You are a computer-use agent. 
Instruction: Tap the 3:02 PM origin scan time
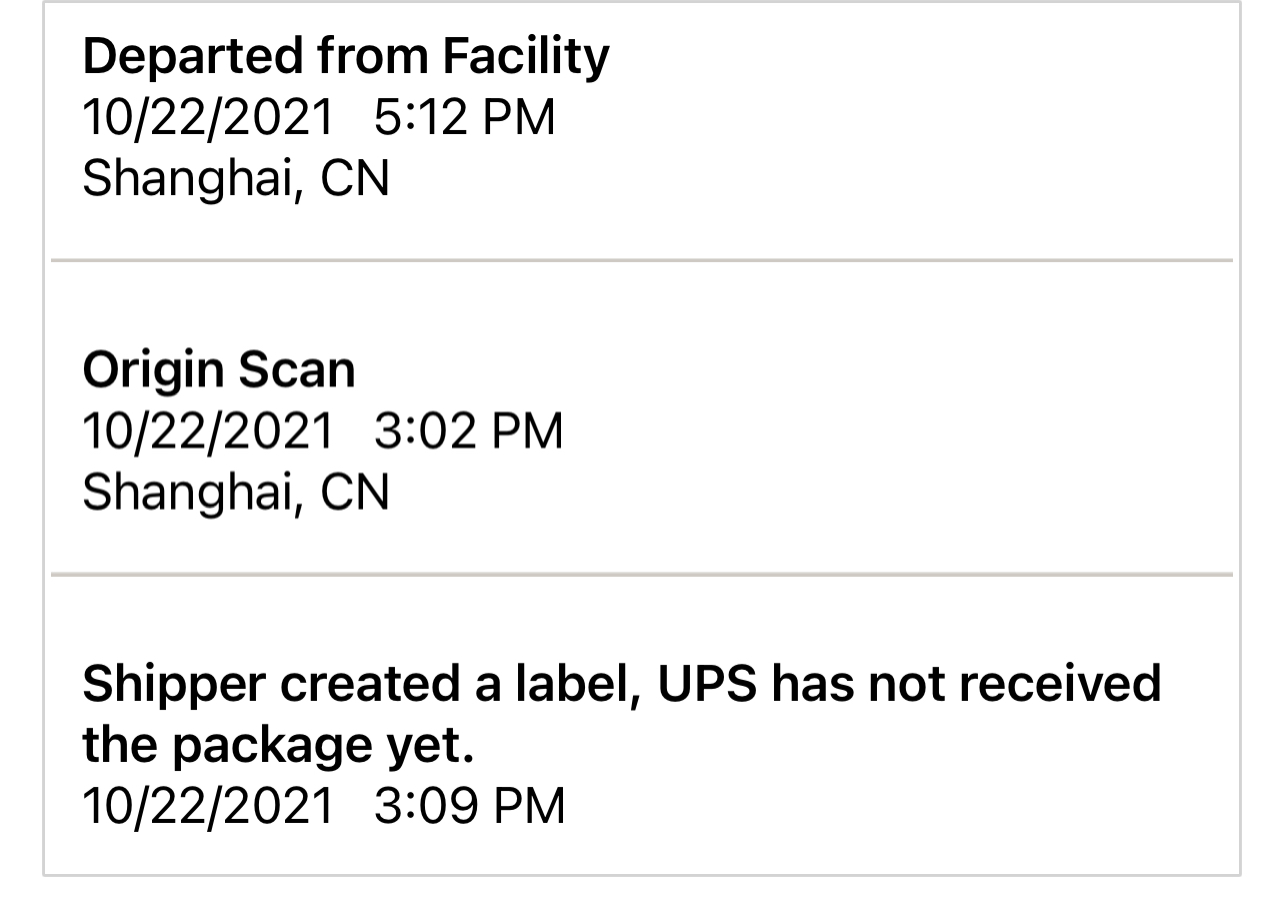tap(469, 431)
